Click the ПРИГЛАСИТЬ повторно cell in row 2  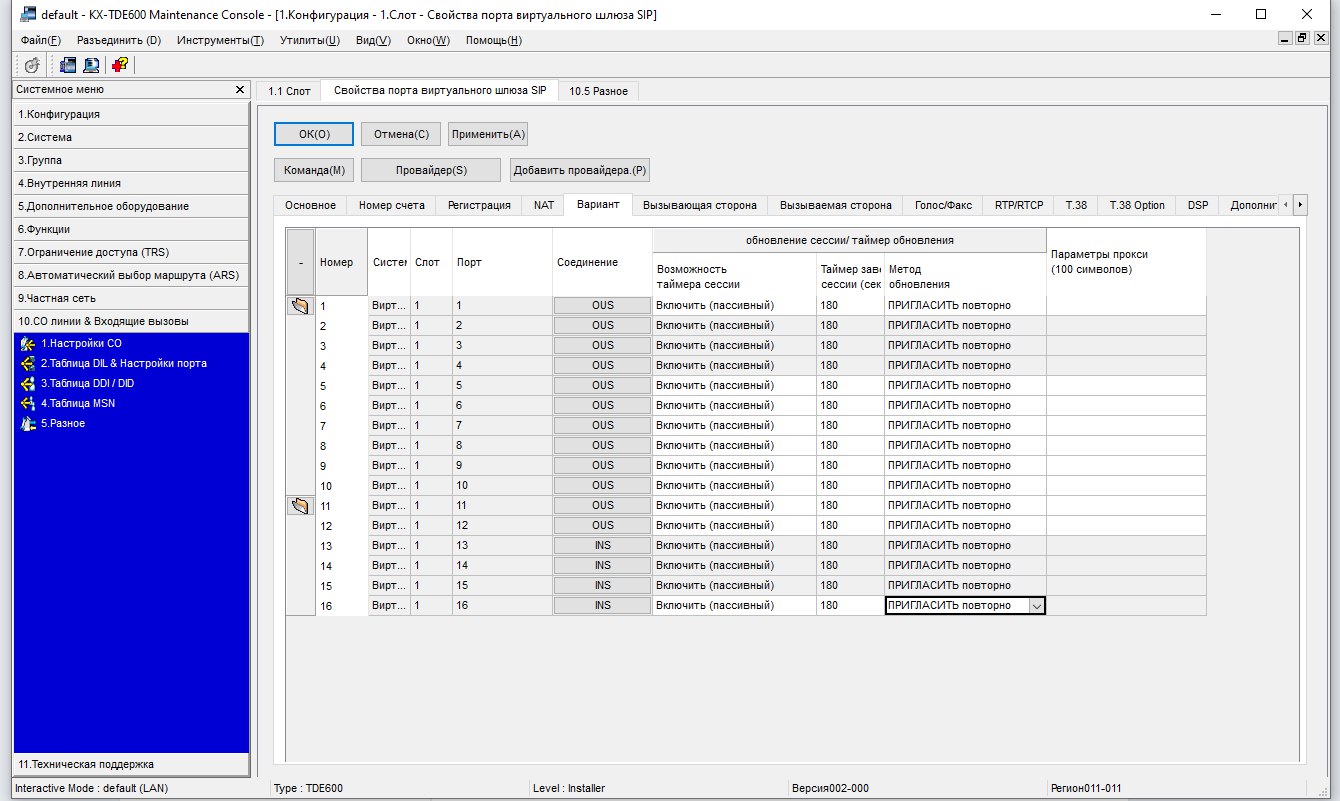pyautogui.click(x=965, y=325)
